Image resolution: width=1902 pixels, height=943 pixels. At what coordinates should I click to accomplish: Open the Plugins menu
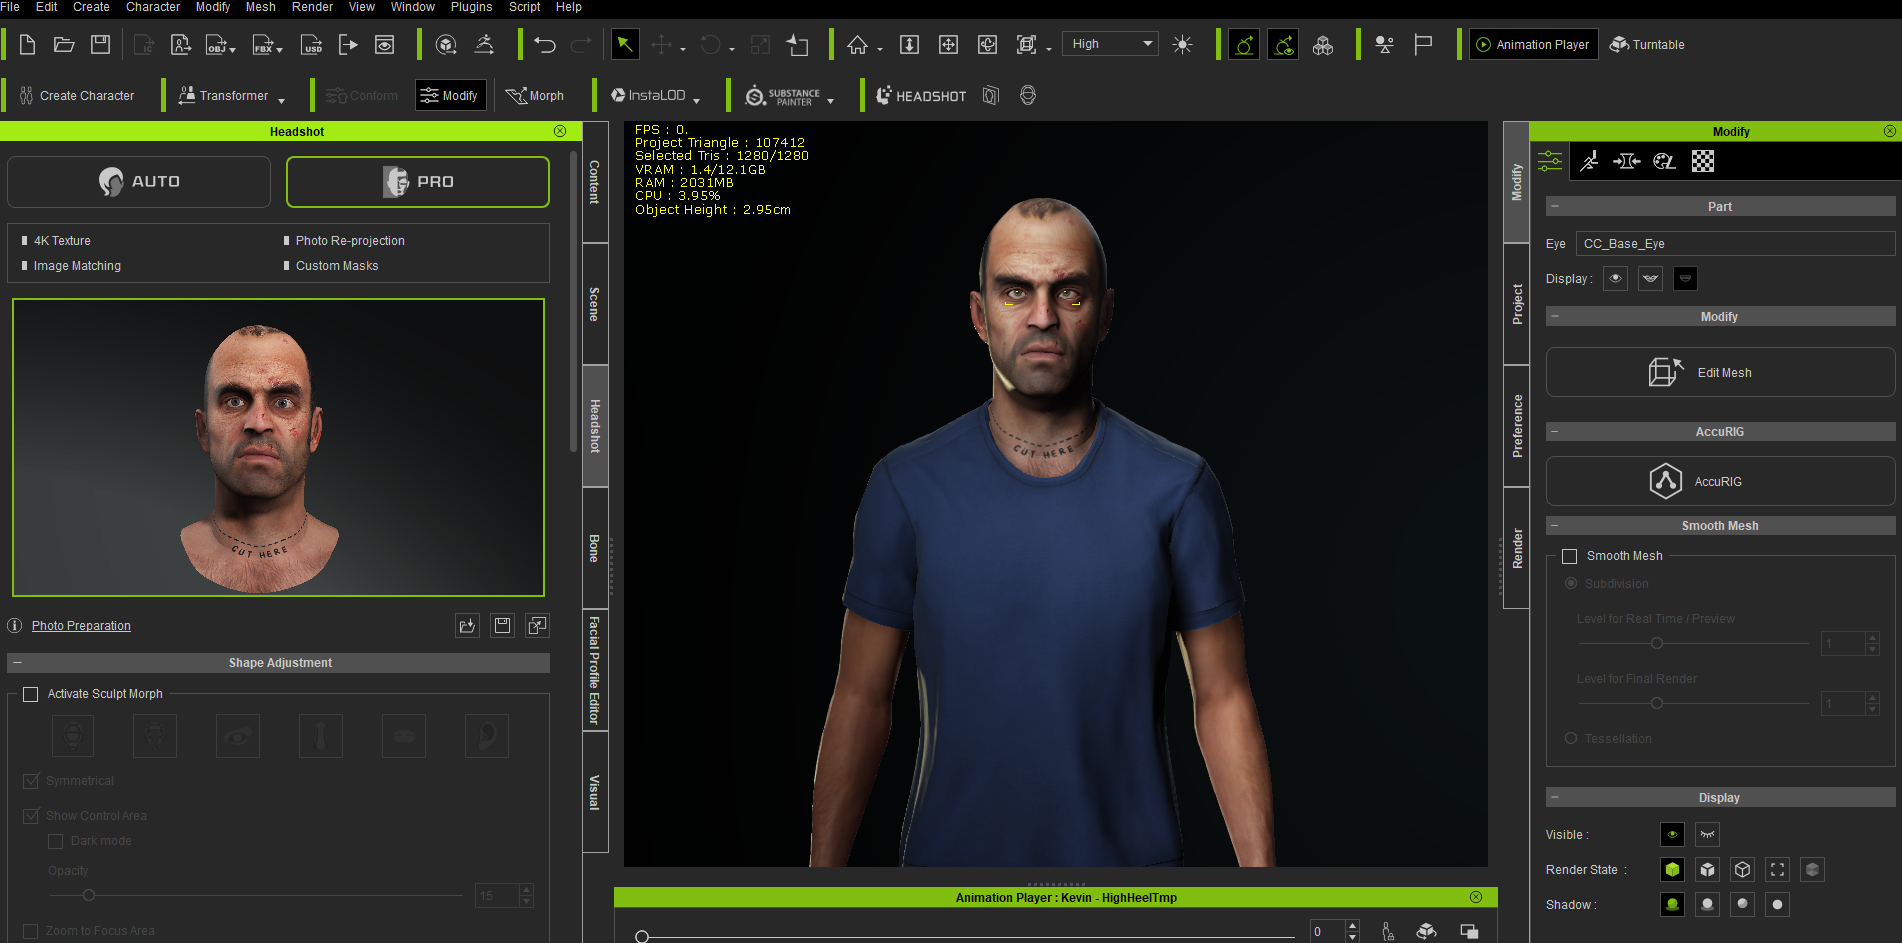click(x=471, y=7)
